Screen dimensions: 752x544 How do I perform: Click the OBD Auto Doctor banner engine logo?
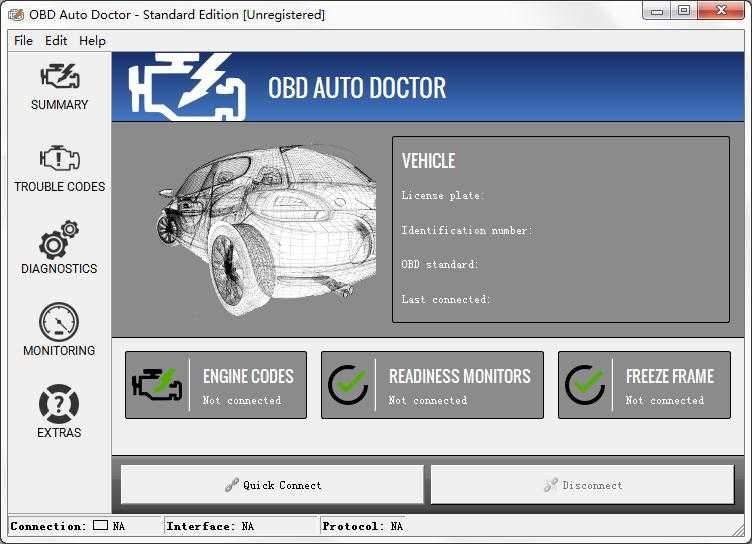coord(187,87)
